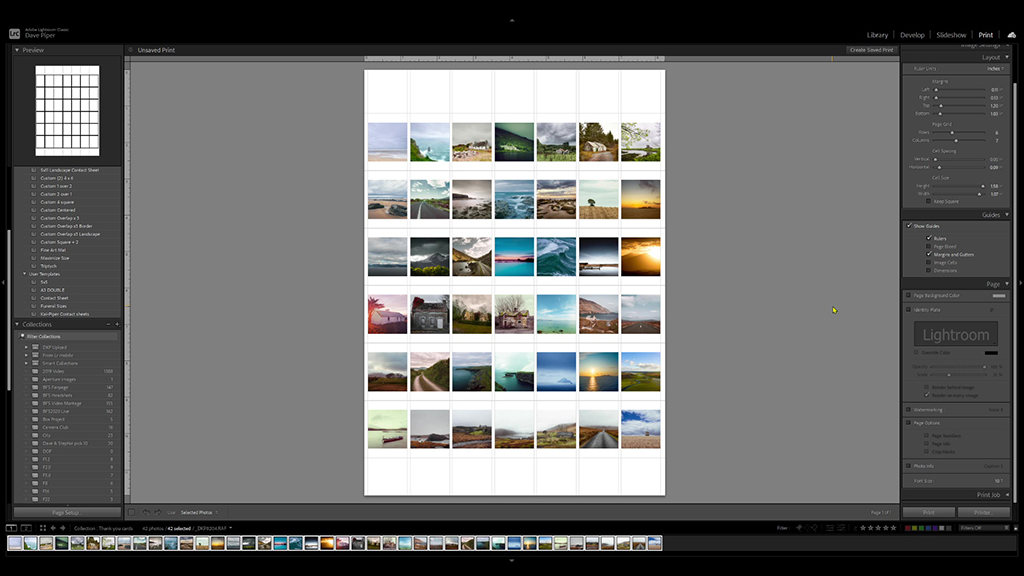
Task: Click the Lightroom Classic logo icon
Action: click(x=14, y=33)
